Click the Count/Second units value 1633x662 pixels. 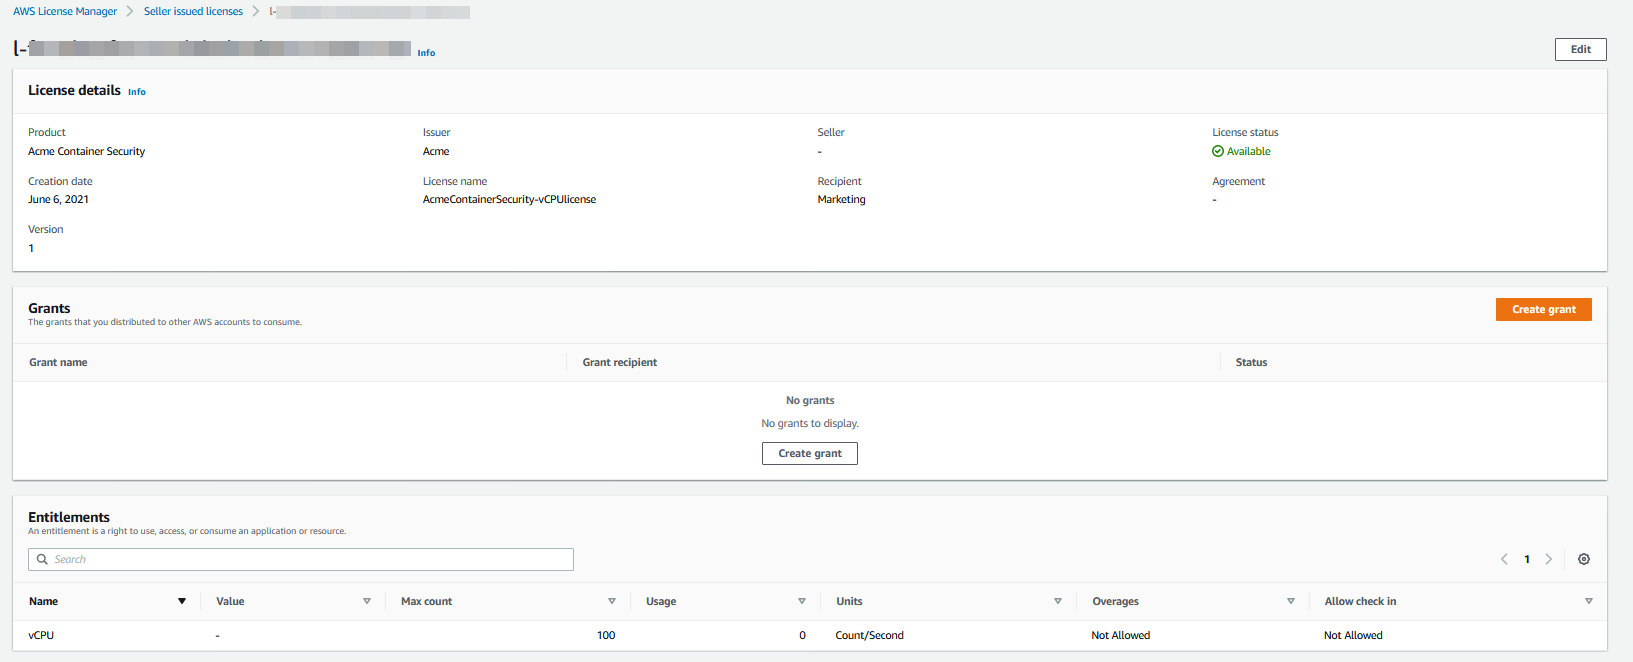pyautogui.click(x=869, y=635)
